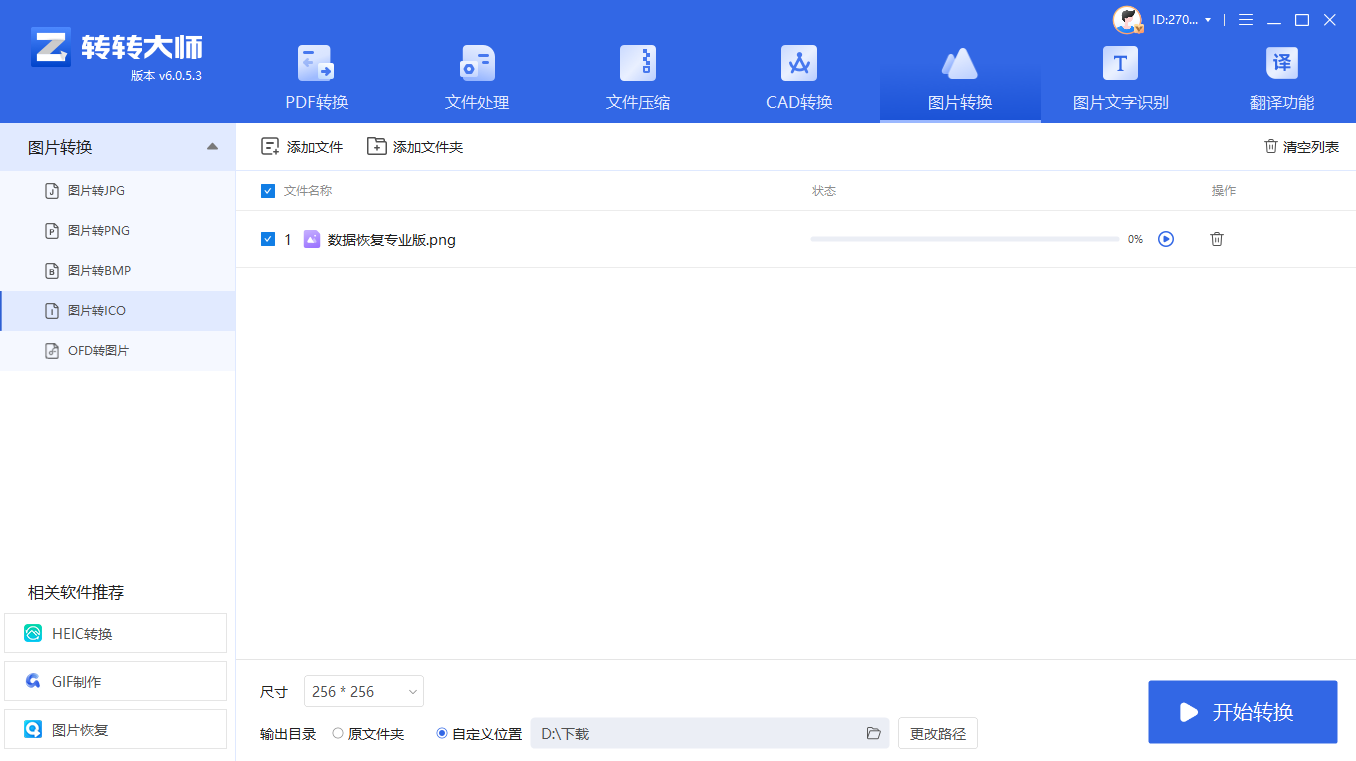
Task: Select the 原文件夹 radio button
Action: [x=338, y=734]
